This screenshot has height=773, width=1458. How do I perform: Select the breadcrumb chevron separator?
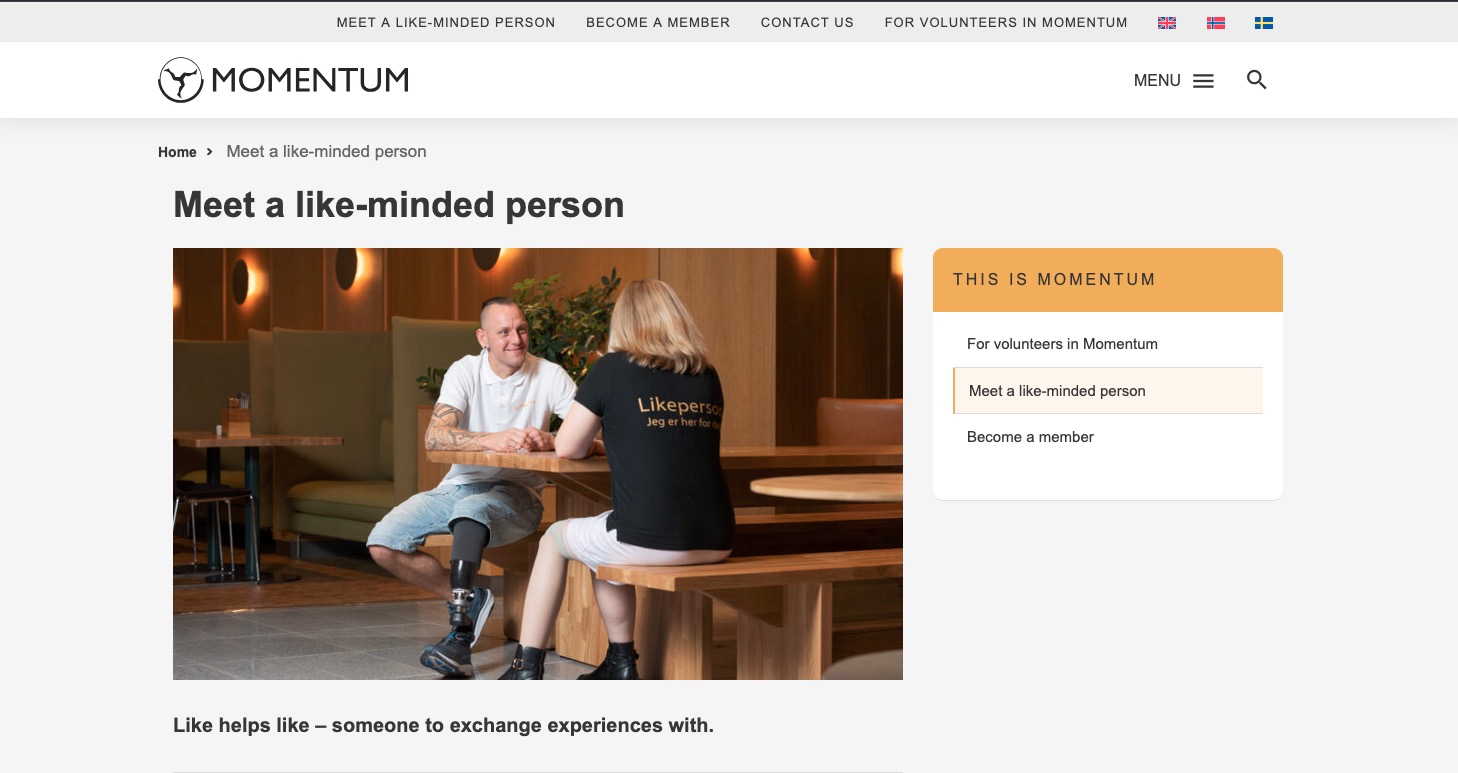click(210, 152)
